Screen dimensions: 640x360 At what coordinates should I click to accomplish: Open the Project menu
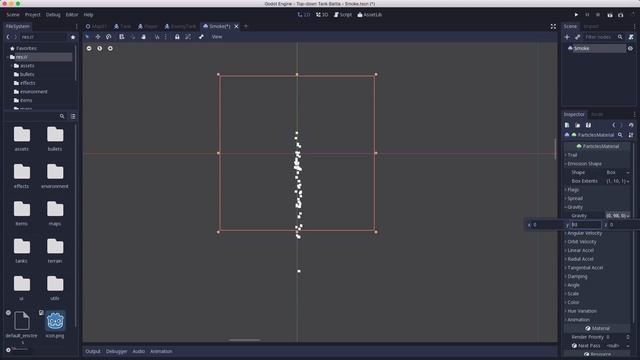click(33, 15)
